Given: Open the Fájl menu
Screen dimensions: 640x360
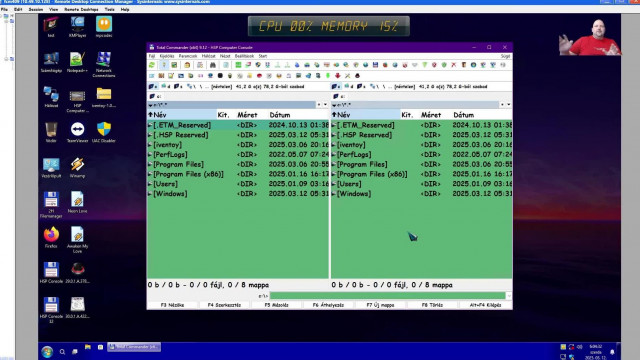Looking at the screenshot, I should 152,56.
